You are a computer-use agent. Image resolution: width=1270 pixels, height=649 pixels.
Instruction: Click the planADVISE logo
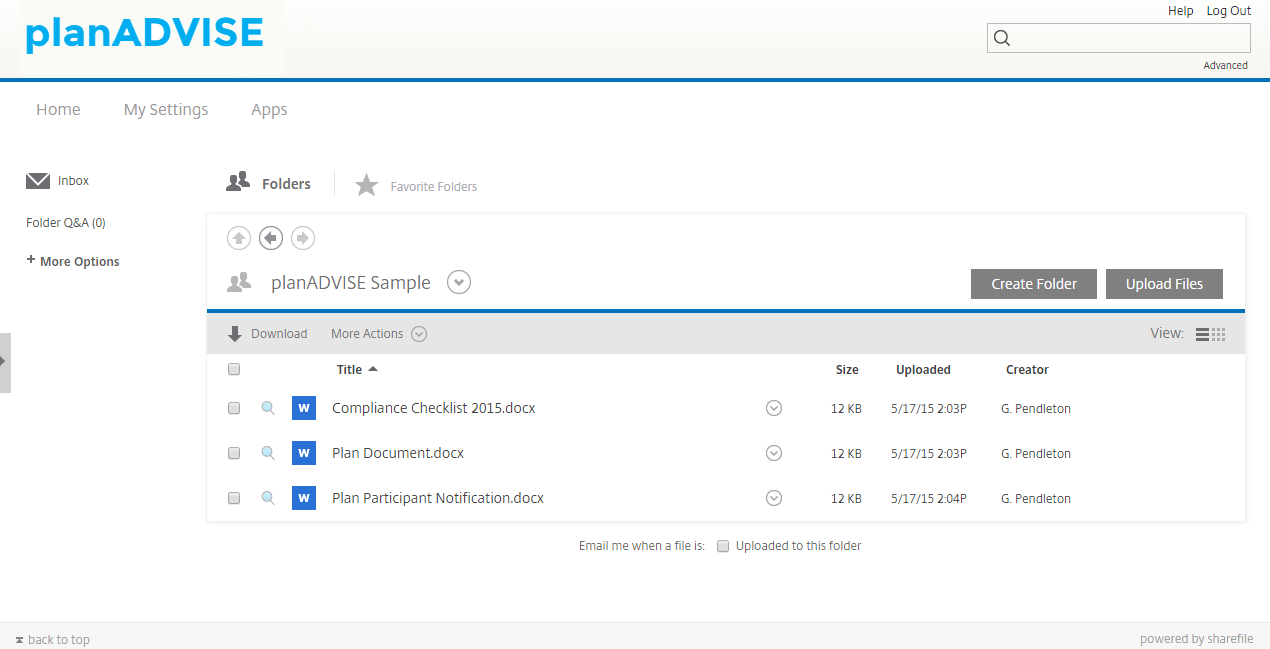(144, 34)
